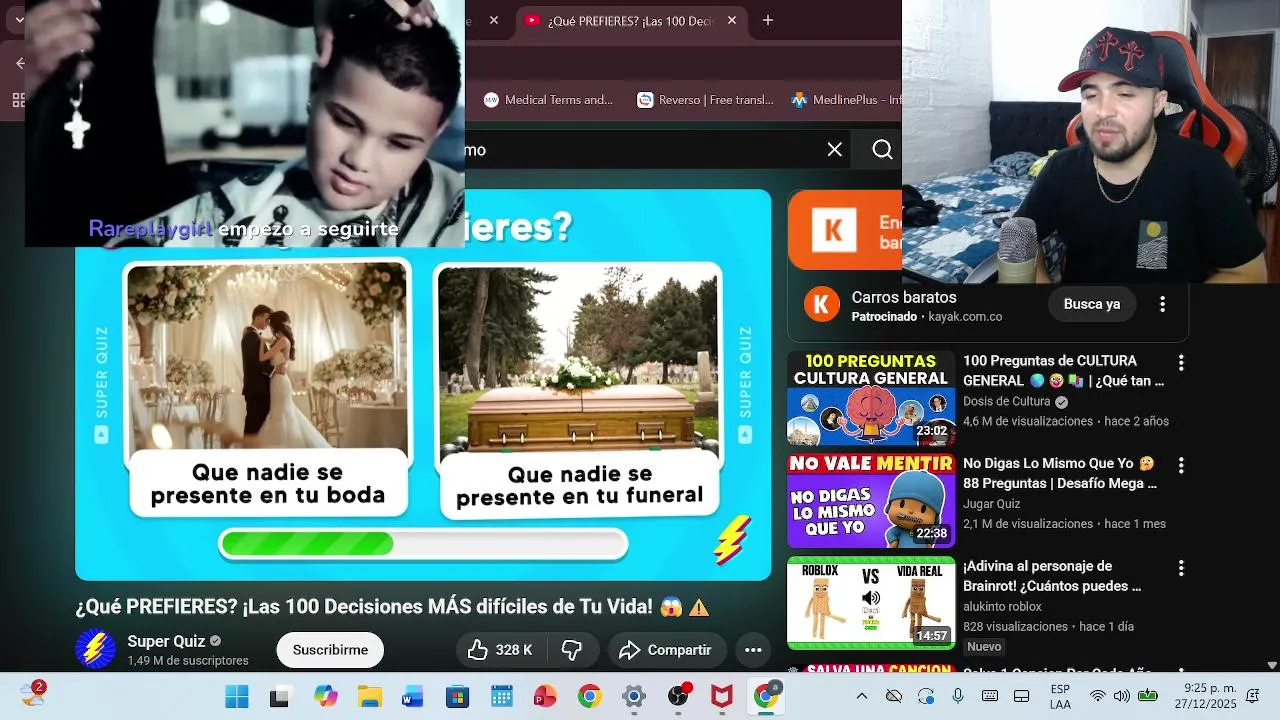The width and height of the screenshot is (1280, 720).
Task: Open ¡Adivina al personaje de Brainrot! title
Action: pos(1052,576)
